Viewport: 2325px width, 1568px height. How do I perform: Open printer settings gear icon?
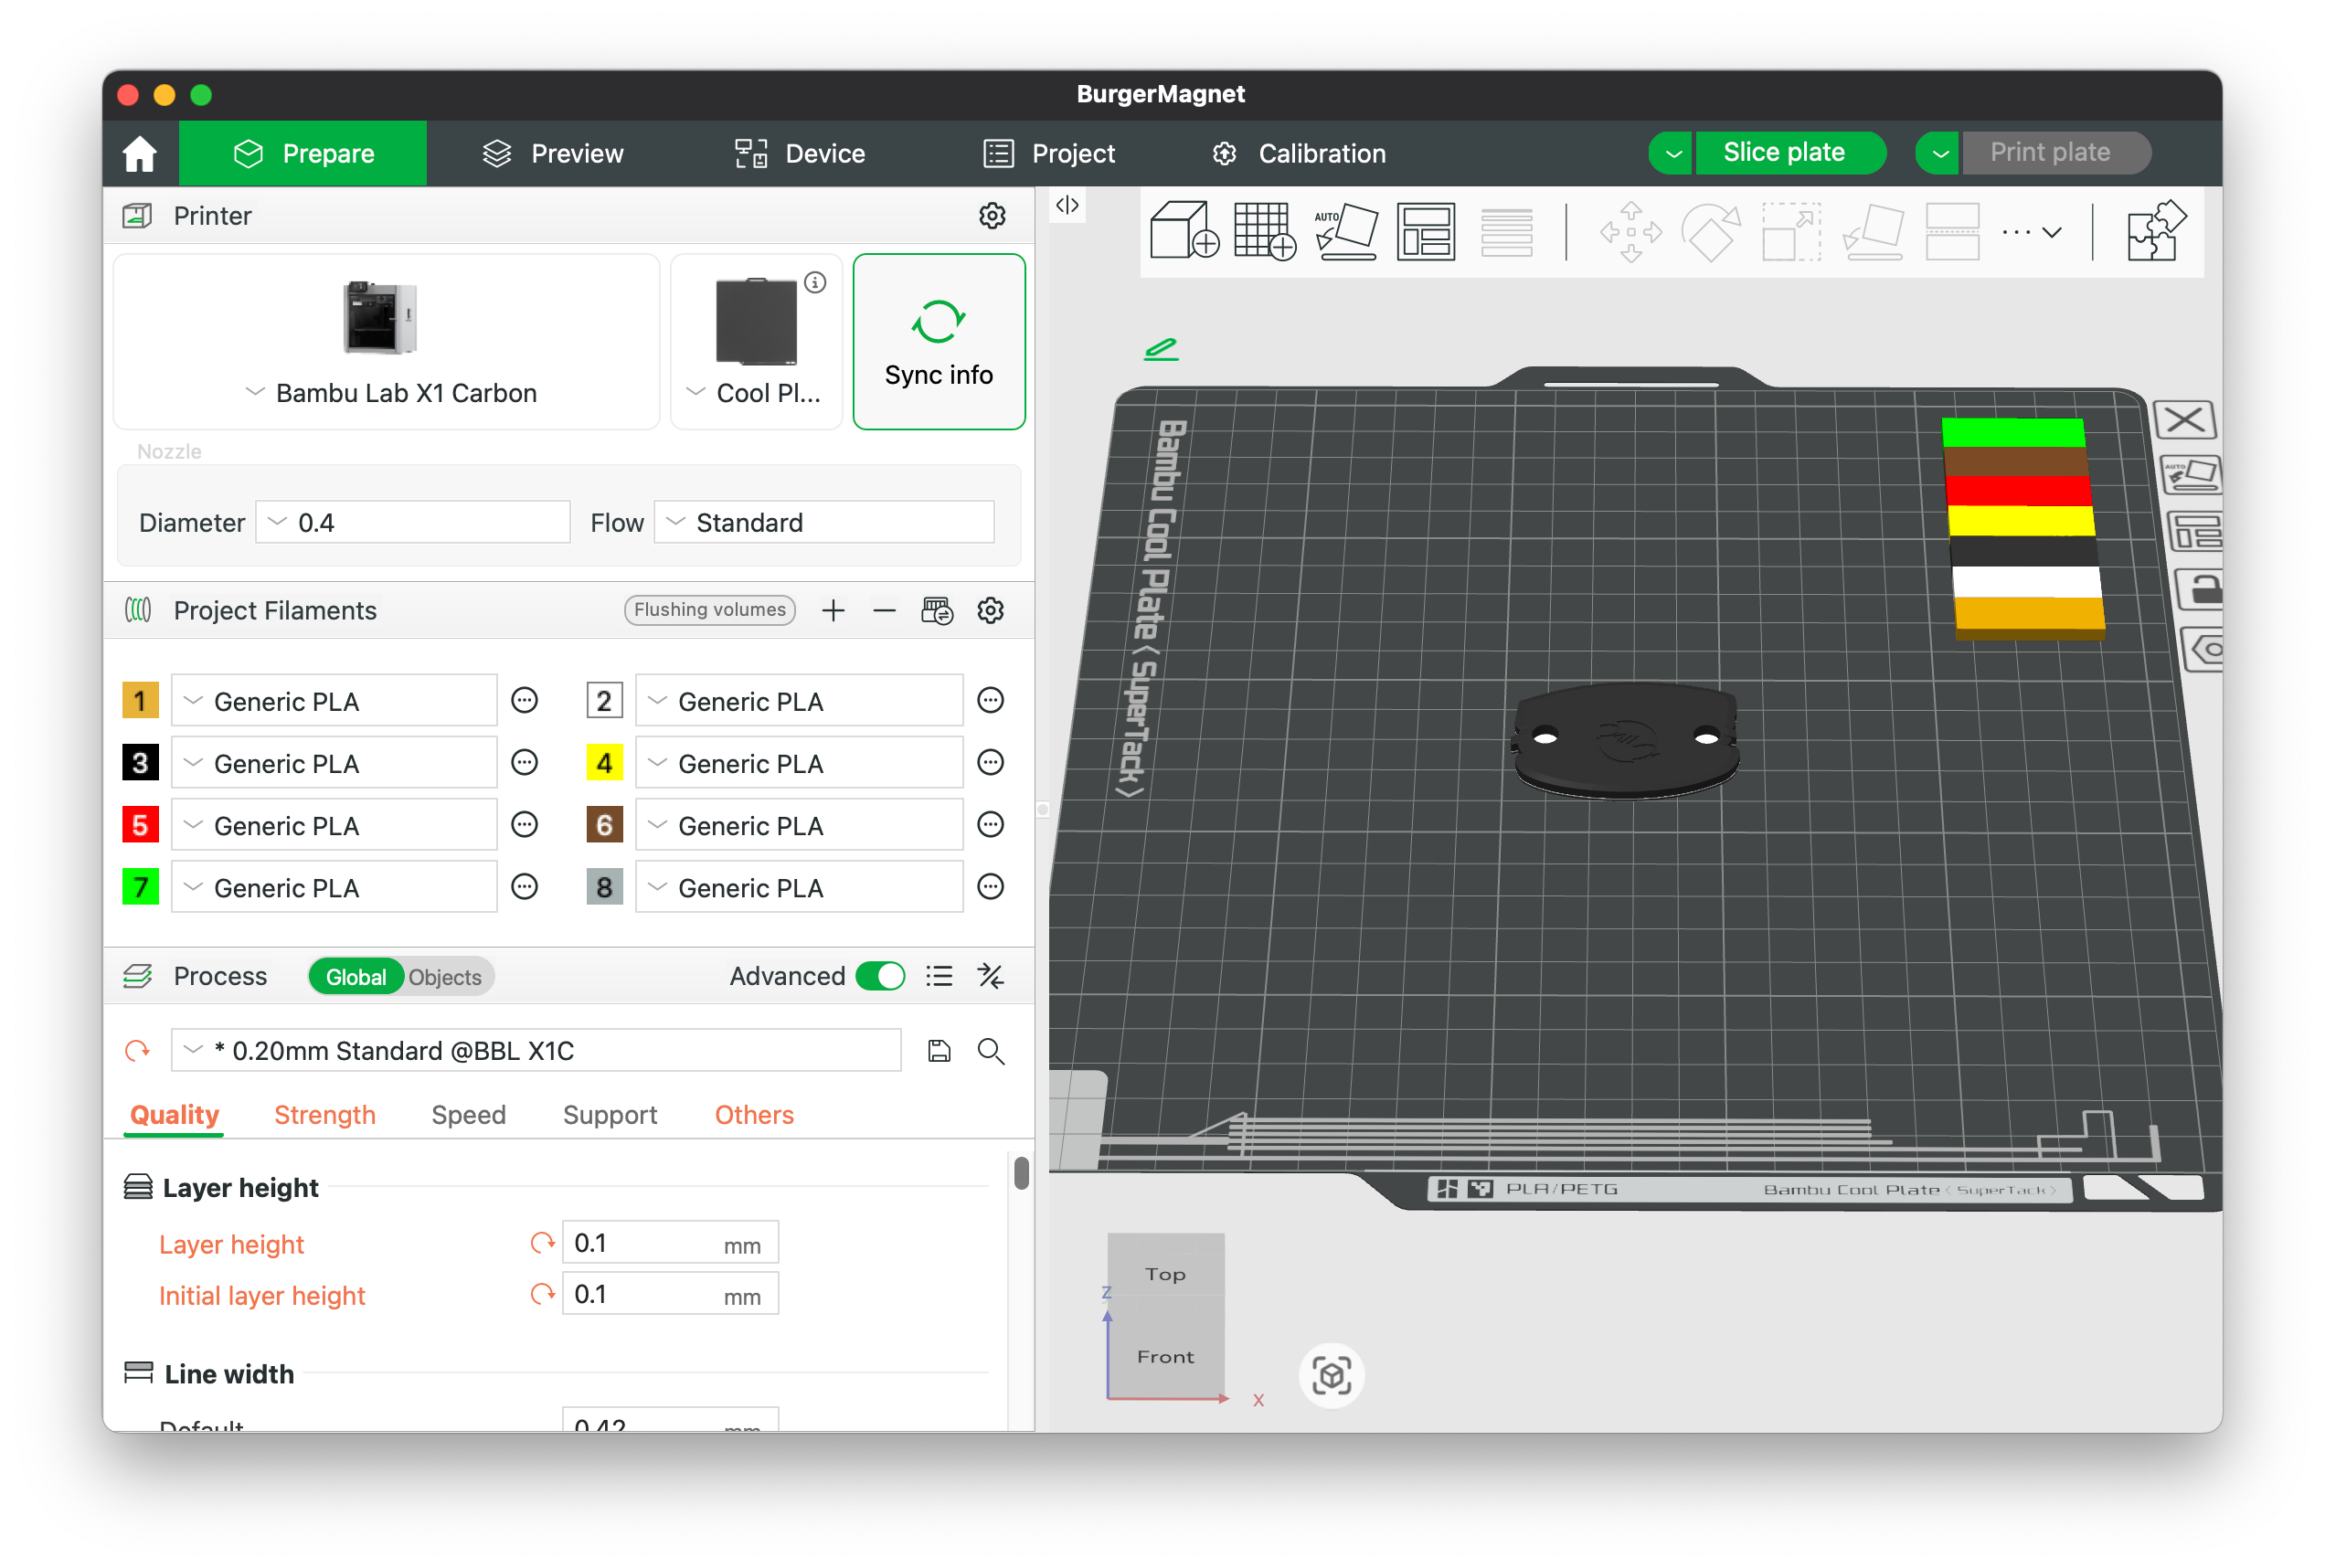(x=991, y=215)
